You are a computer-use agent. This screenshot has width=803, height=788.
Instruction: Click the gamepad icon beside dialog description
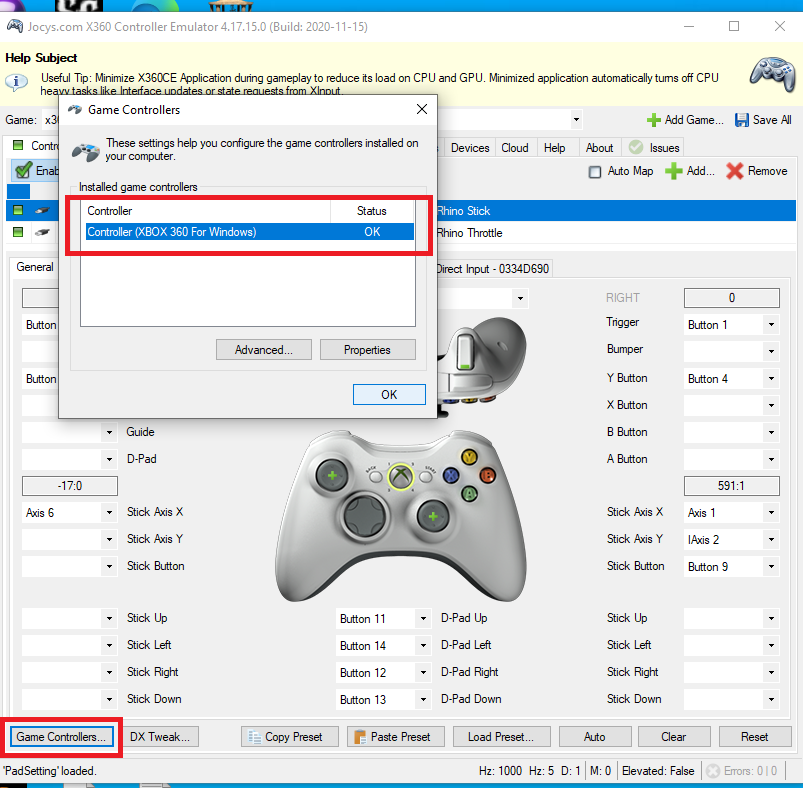86,151
